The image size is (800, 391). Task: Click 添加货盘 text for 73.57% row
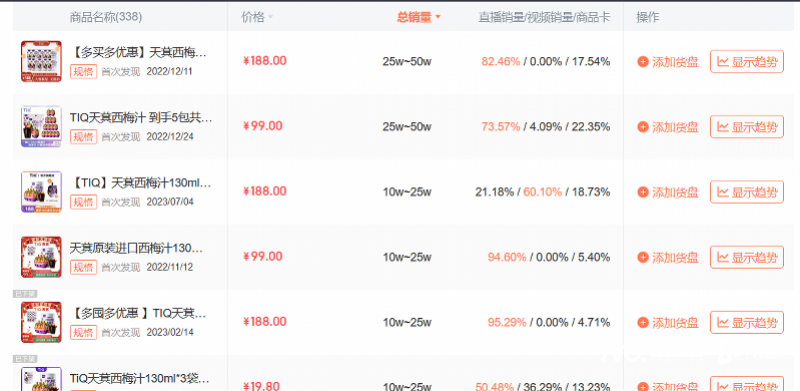click(675, 127)
